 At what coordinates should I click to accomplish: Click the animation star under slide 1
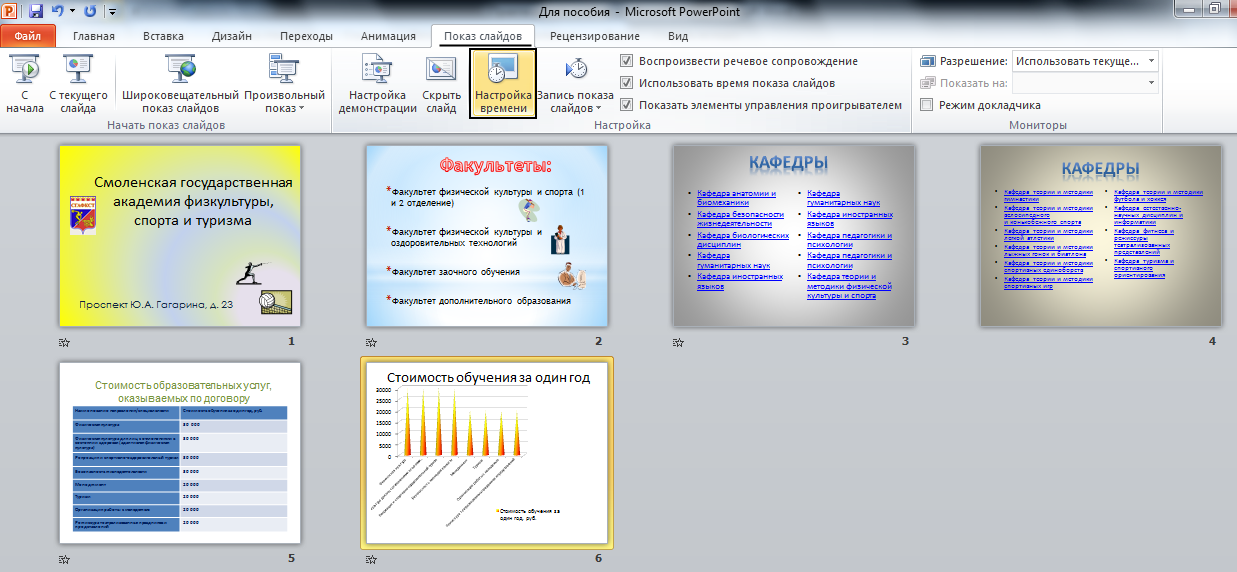[x=65, y=342]
